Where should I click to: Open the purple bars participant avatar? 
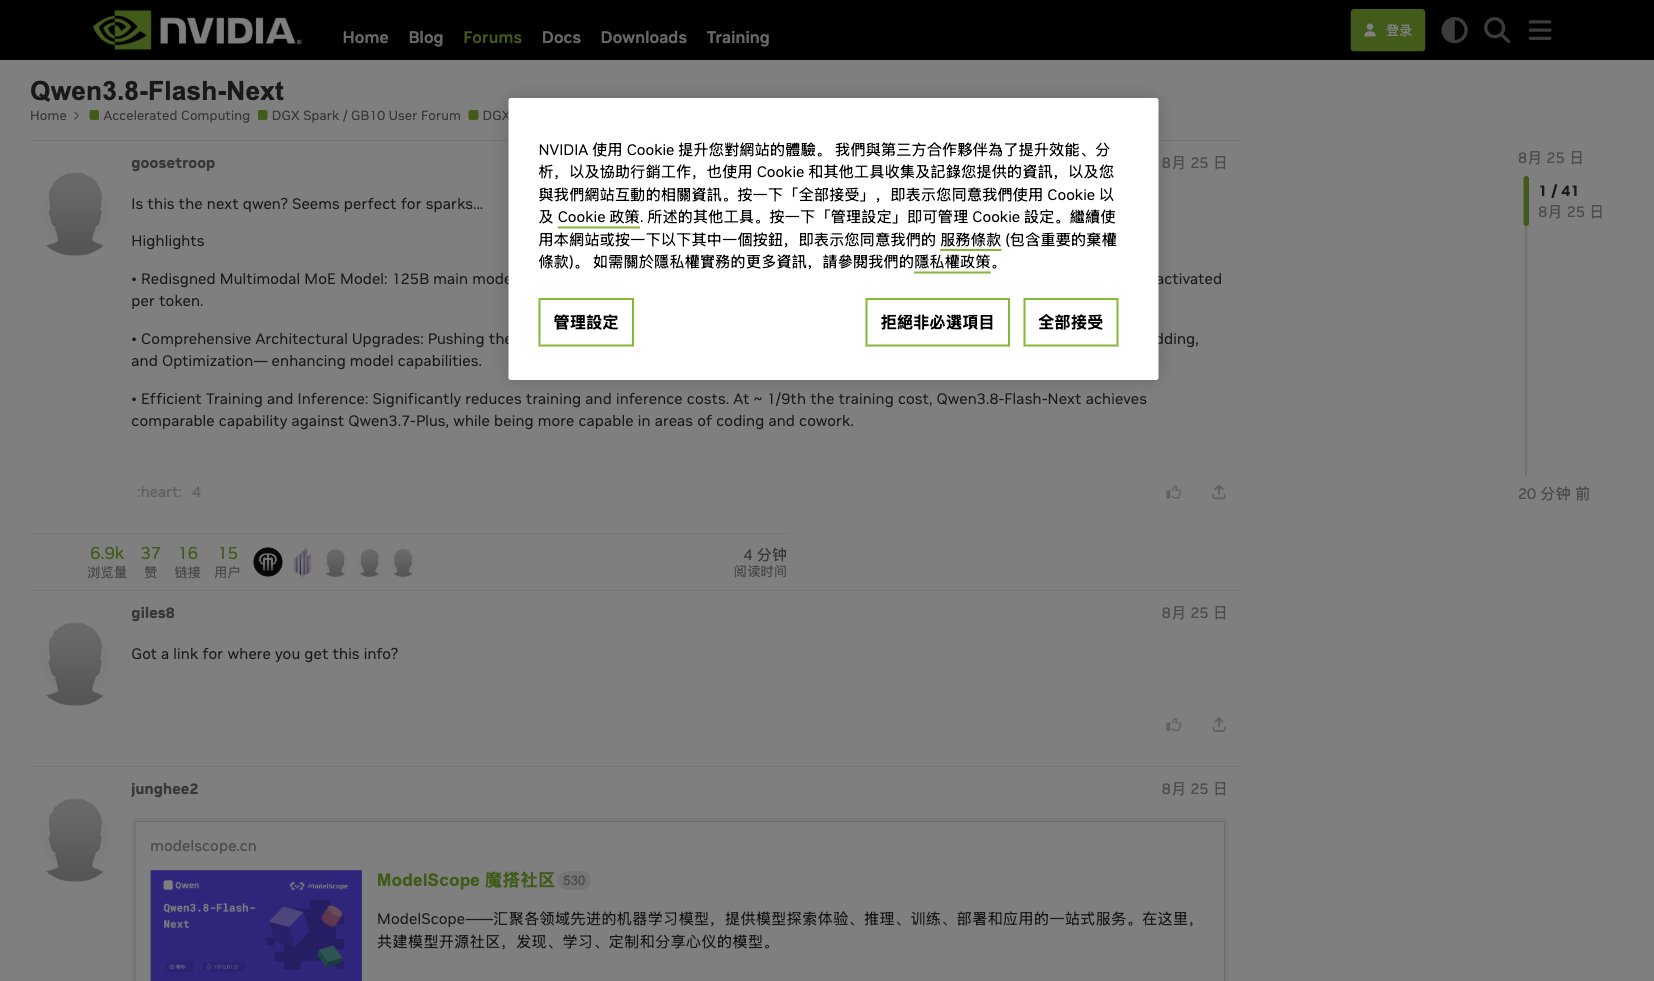(x=303, y=562)
